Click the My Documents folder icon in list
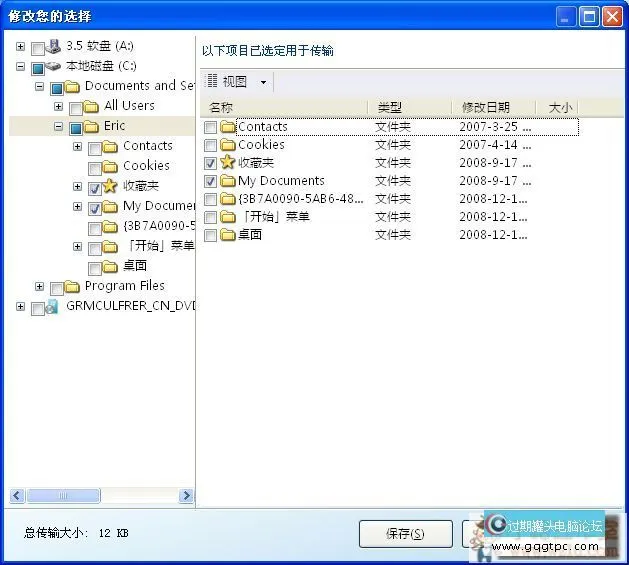The width and height of the screenshot is (629, 565). 228,181
